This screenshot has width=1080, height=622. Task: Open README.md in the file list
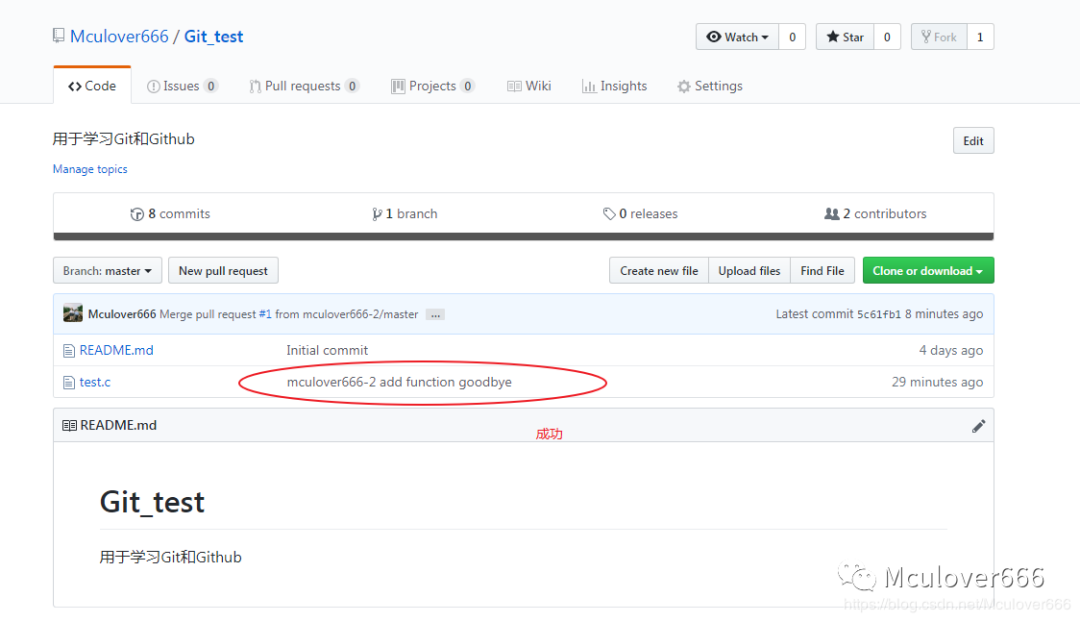pyautogui.click(x=116, y=350)
